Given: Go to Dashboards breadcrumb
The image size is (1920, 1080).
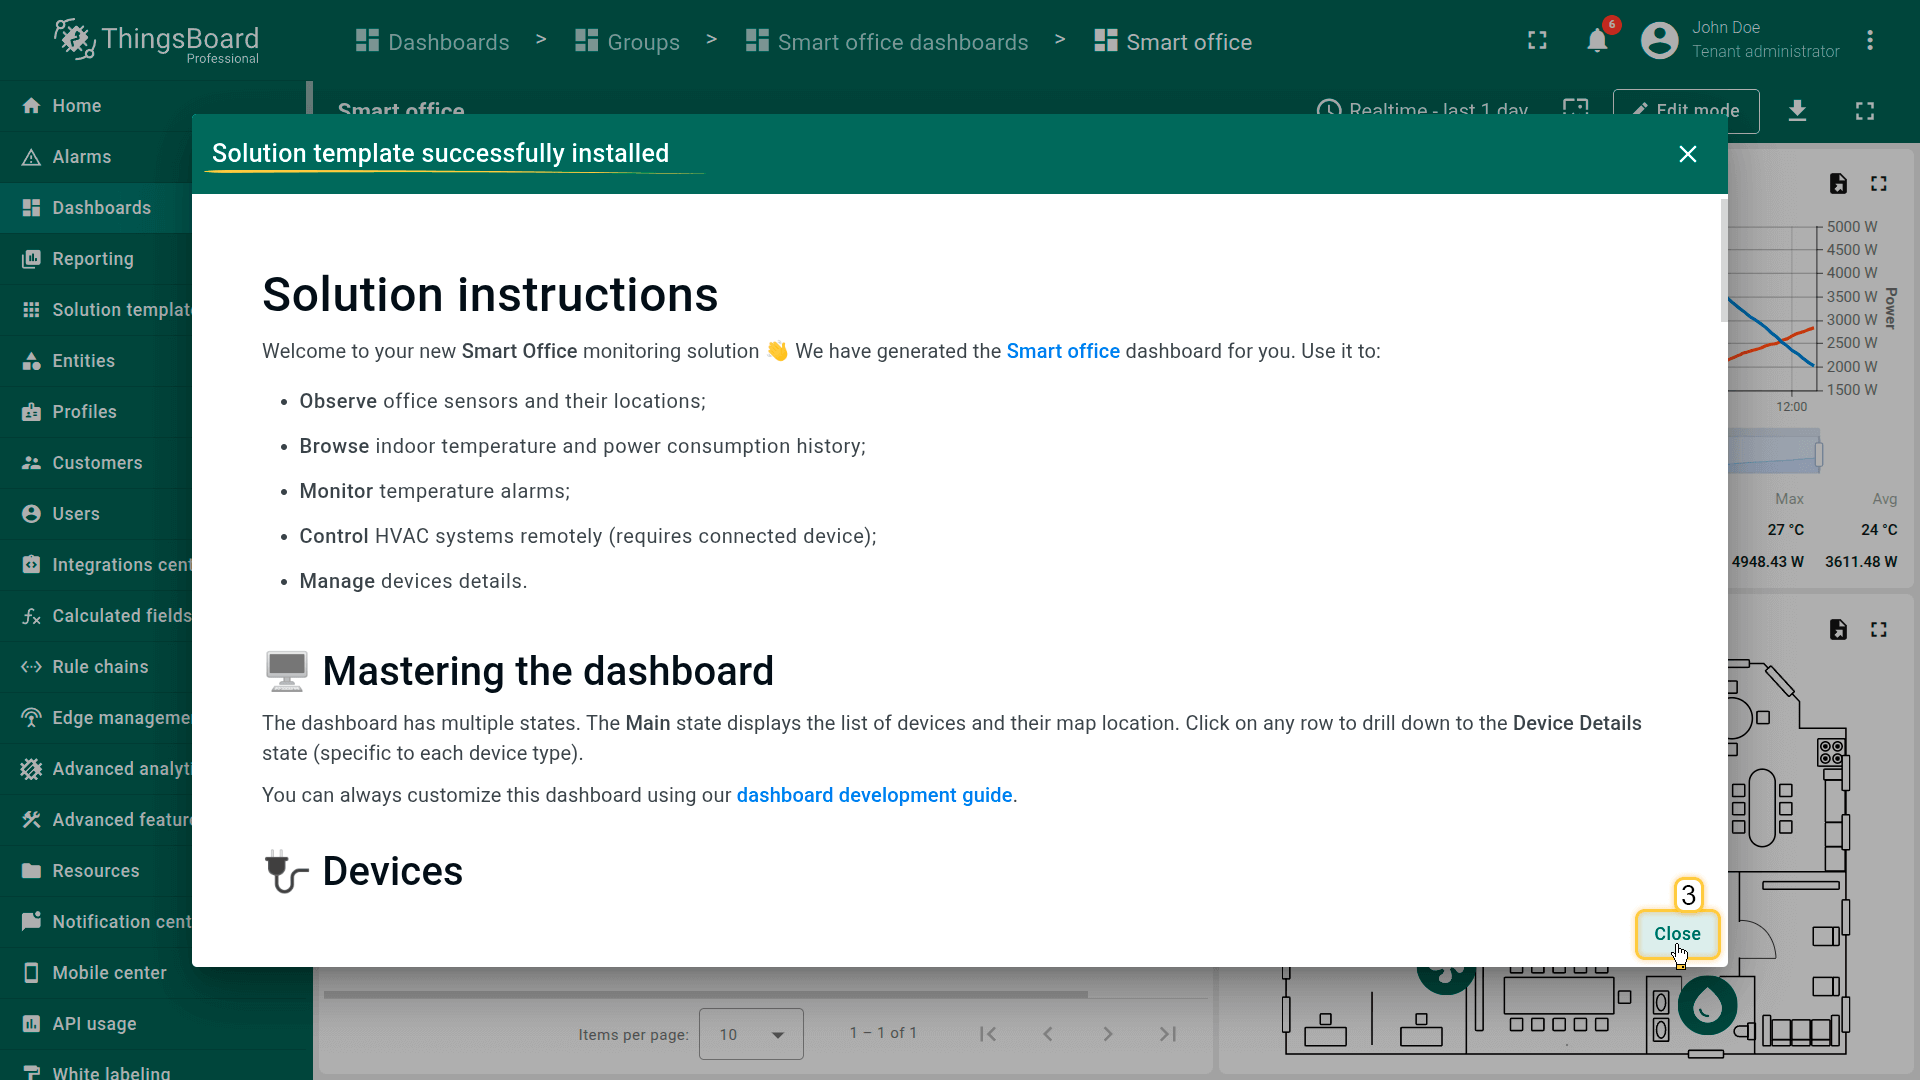Looking at the screenshot, I should tap(433, 42).
